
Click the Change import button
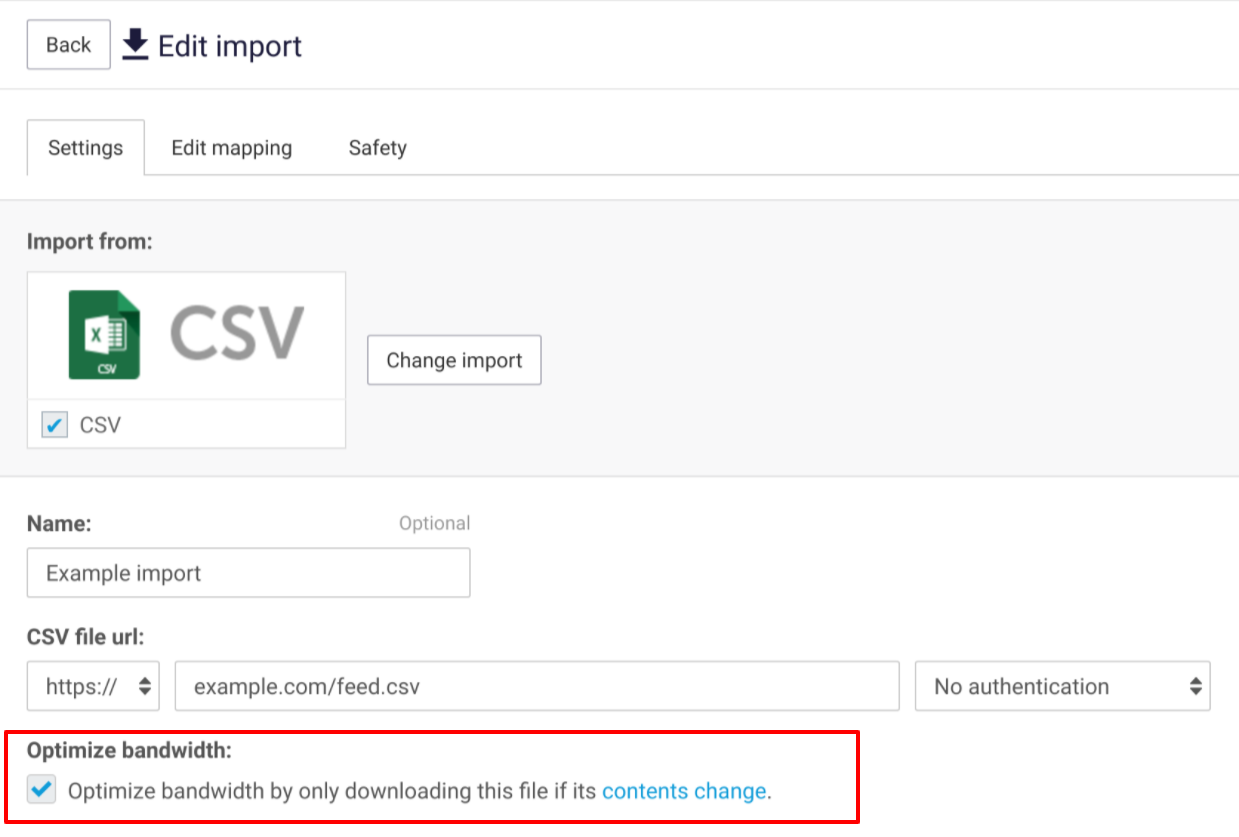click(x=454, y=360)
